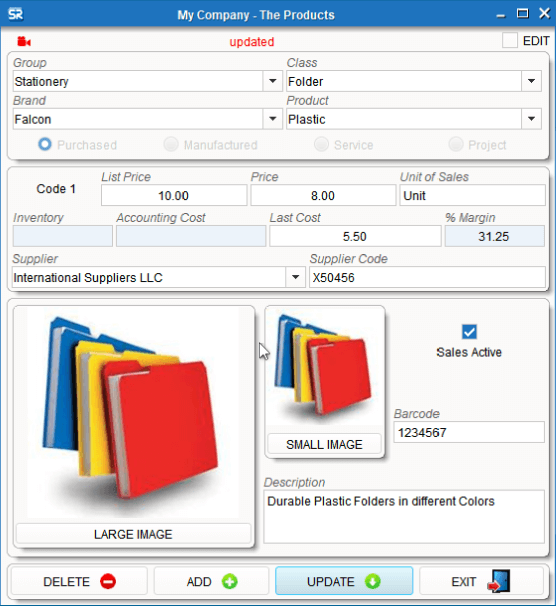Select the Manufactured radio button
The image size is (556, 606).
coord(171,144)
